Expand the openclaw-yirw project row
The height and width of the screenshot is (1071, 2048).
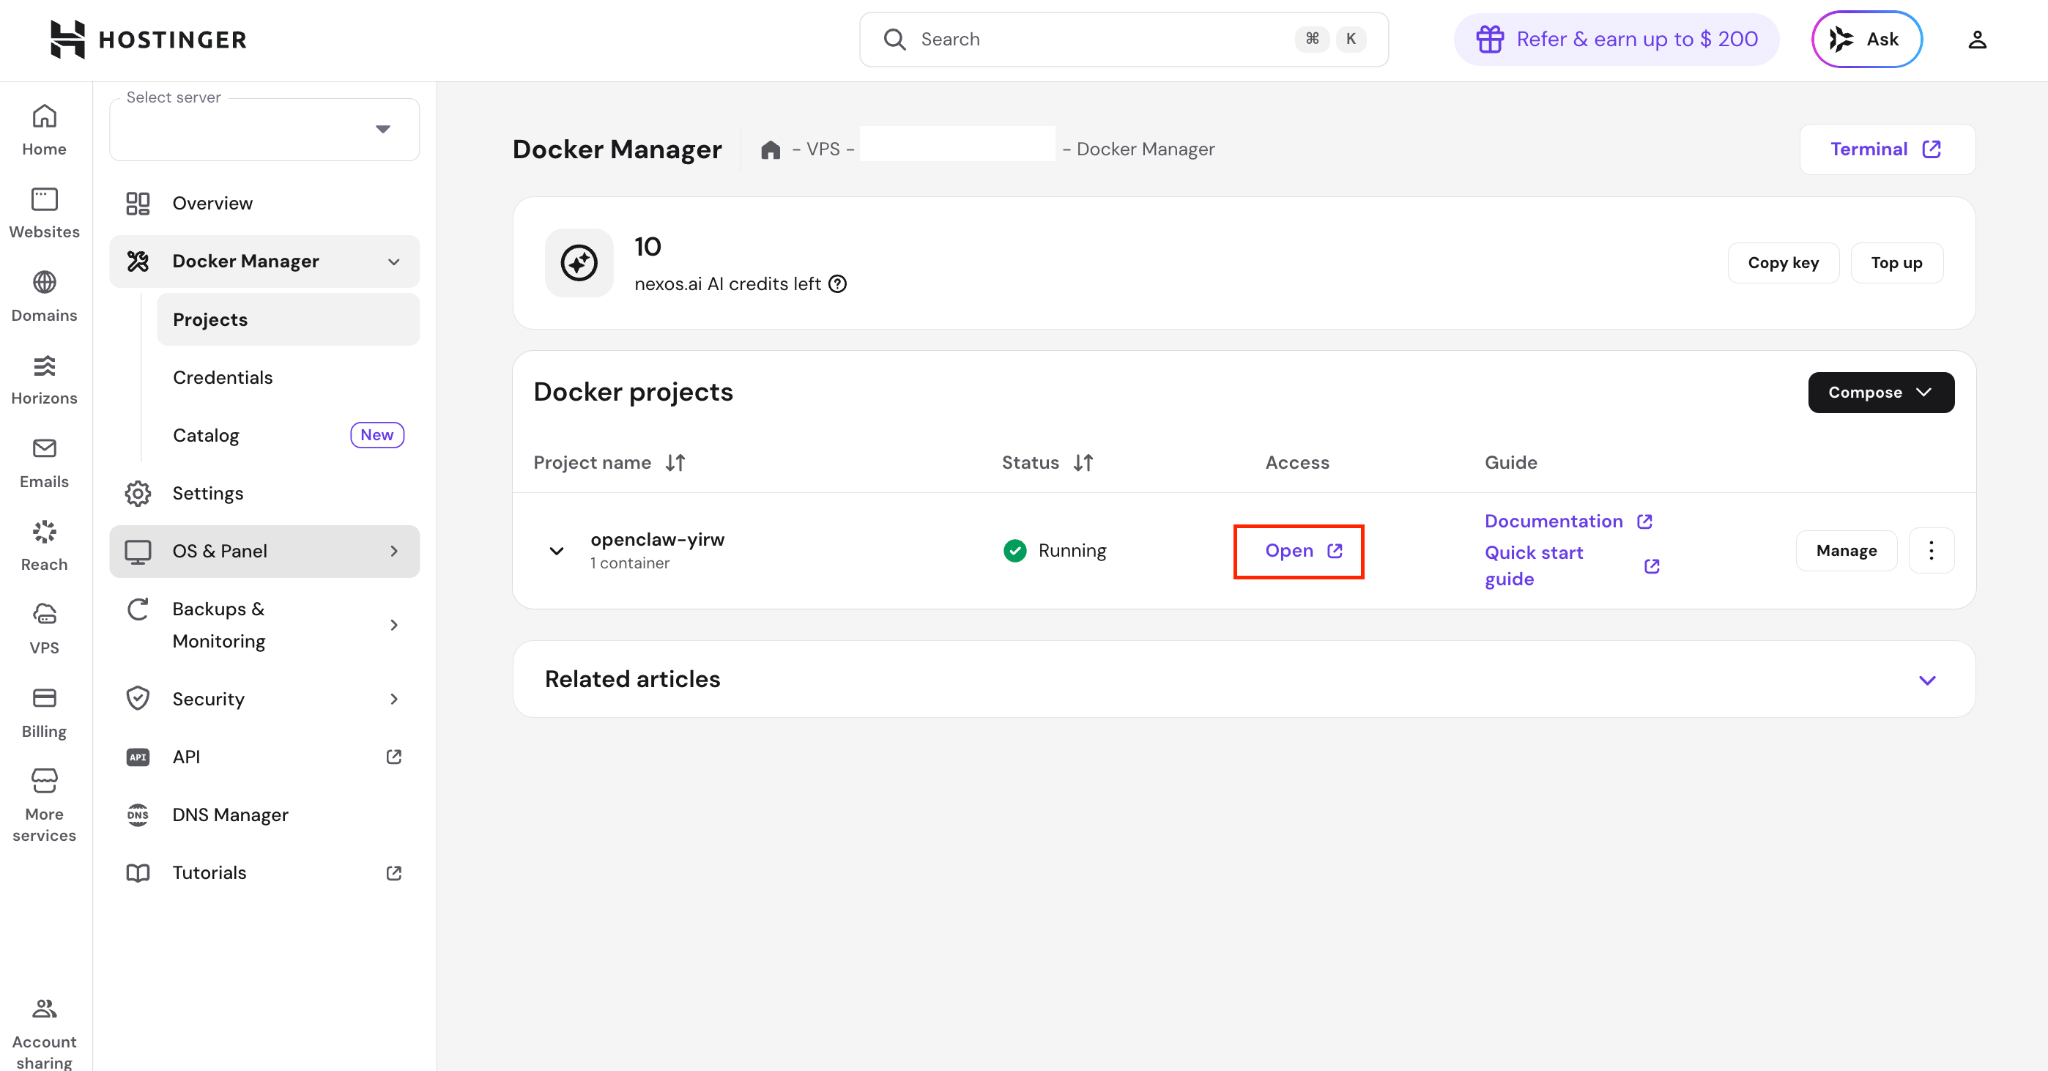pyautogui.click(x=556, y=550)
